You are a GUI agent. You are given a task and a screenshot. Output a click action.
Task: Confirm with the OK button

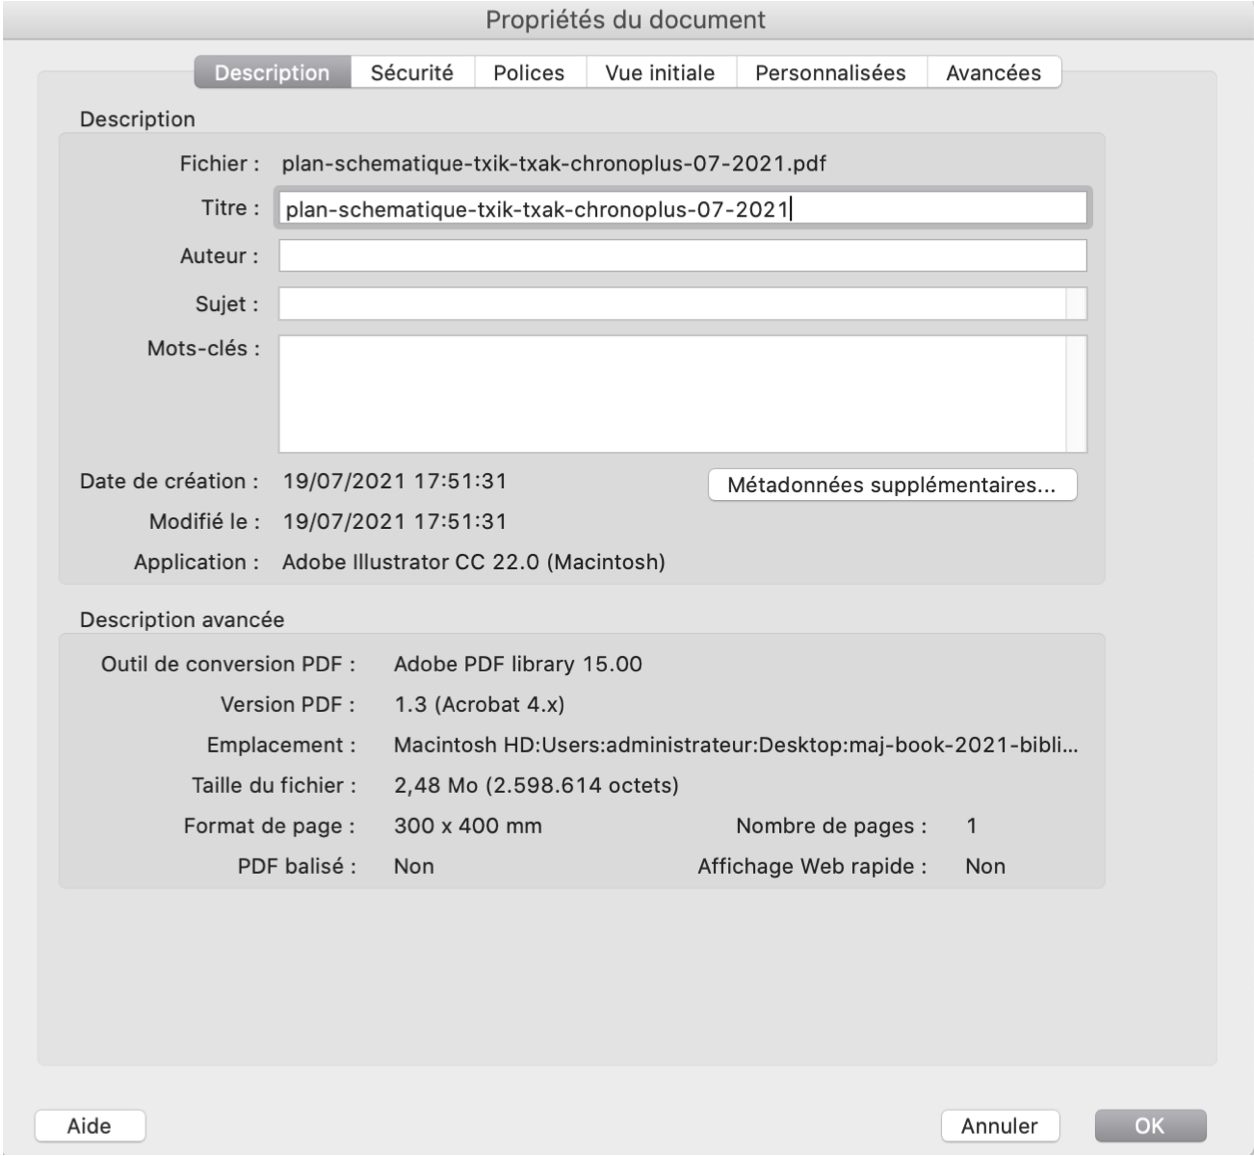tap(1150, 1126)
